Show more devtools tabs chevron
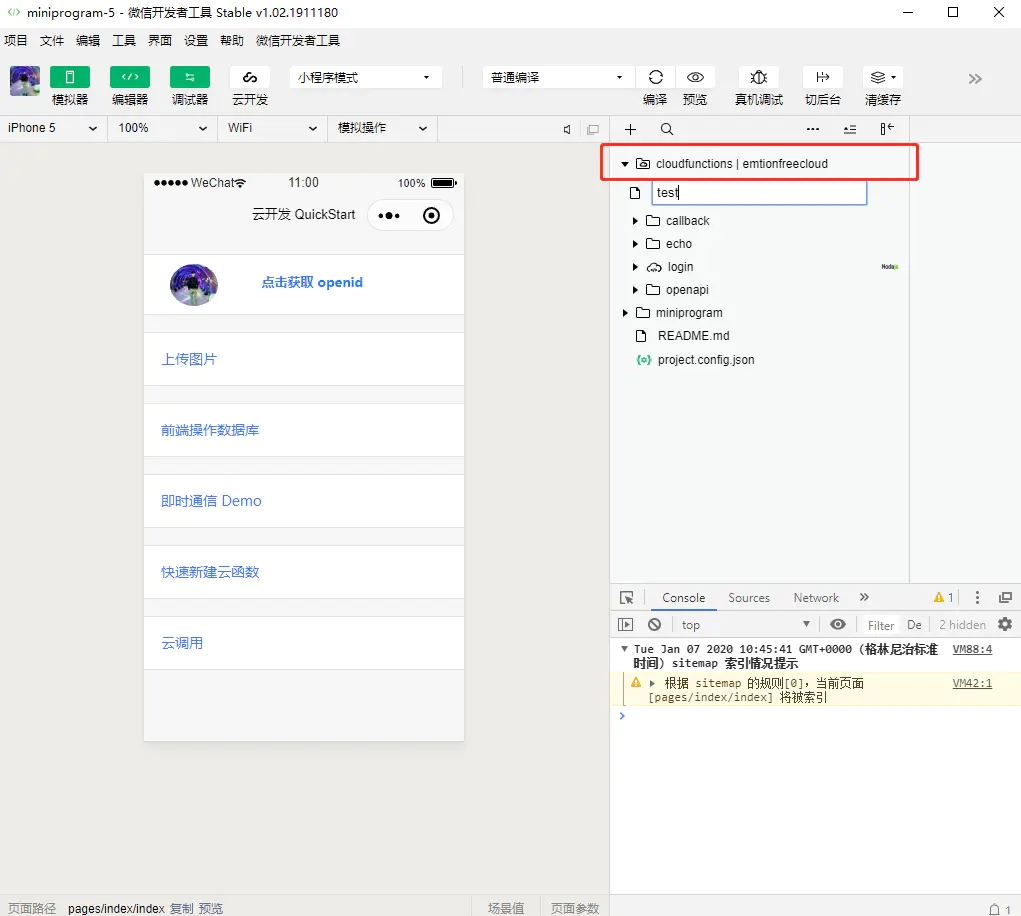1021x916 pixels. tap(864, 597)
